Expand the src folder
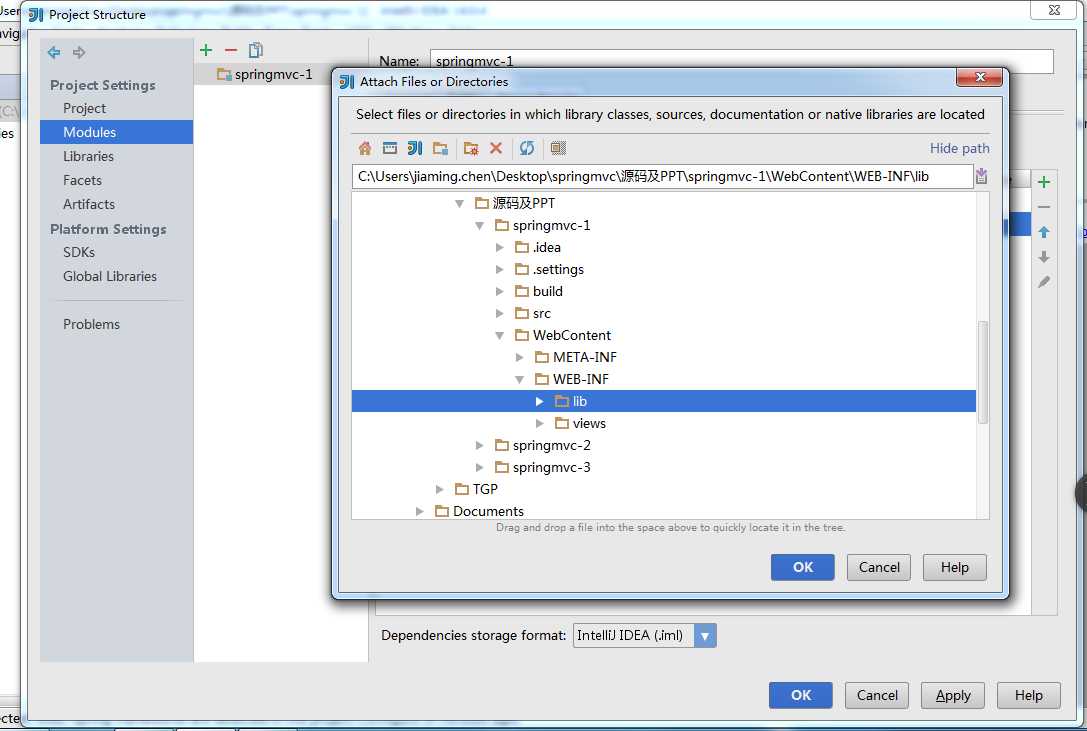The width and height of the screenshot is (1087, 731). tap(499, 313)
